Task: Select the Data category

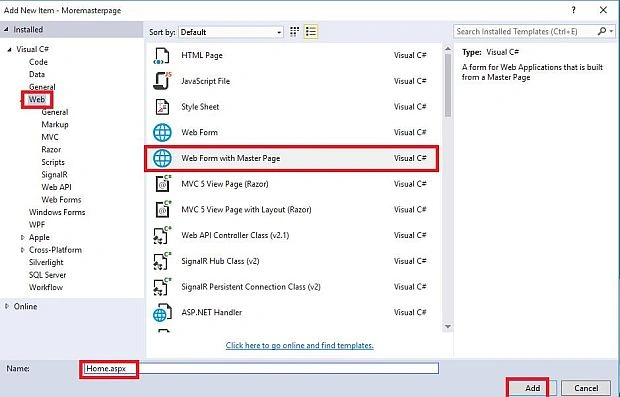Action: (x=37, y=74)
